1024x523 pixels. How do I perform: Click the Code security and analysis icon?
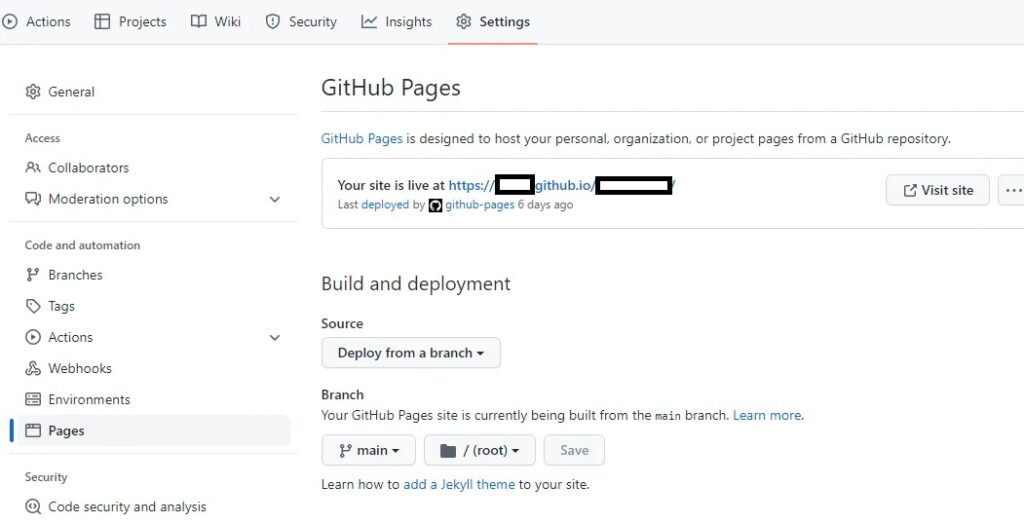[x=33, y=506]
